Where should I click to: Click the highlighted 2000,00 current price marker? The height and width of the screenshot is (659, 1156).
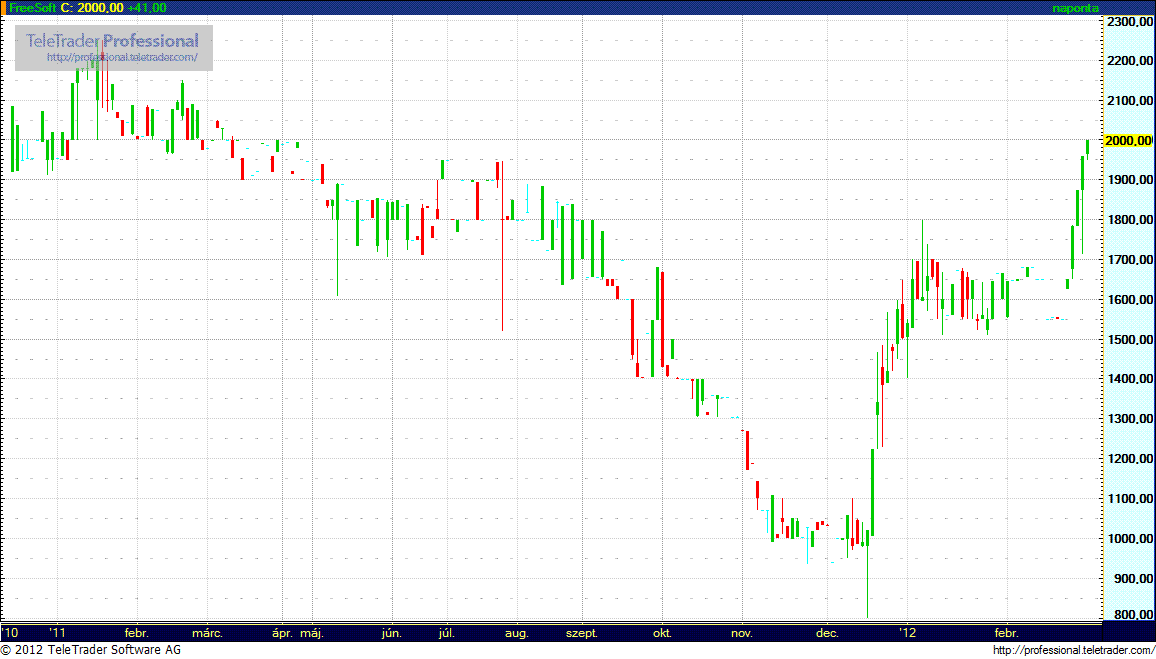point(1129,140)
